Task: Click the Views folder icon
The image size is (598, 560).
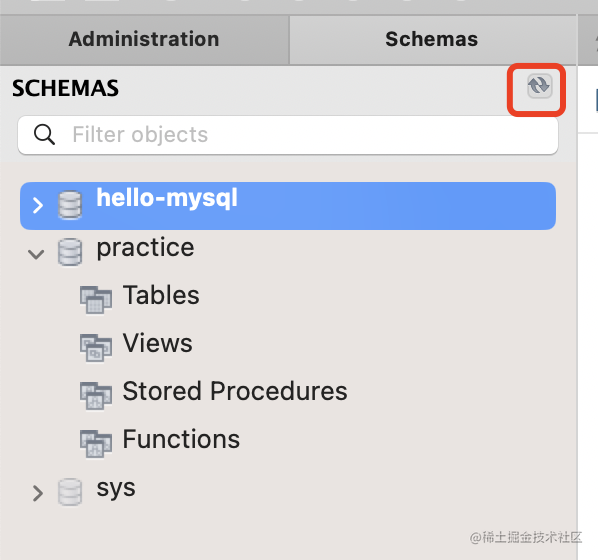Action: 96,348
